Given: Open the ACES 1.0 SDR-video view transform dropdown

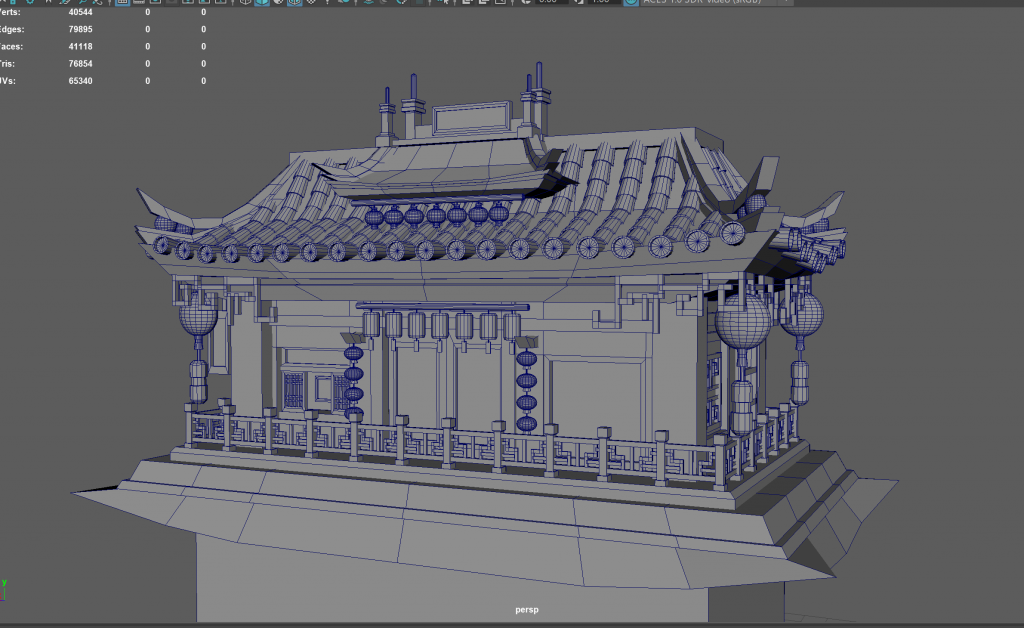Looking at the screenshot, I should (x=716, y=2).
